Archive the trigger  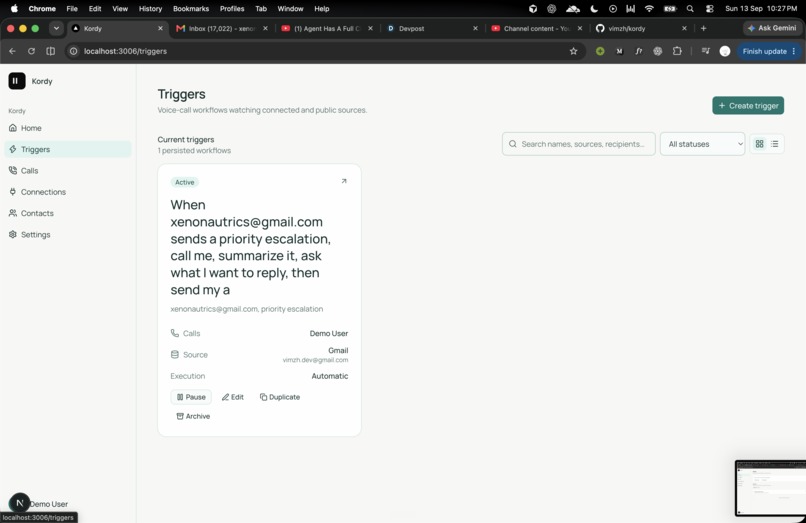click(193, 416)
